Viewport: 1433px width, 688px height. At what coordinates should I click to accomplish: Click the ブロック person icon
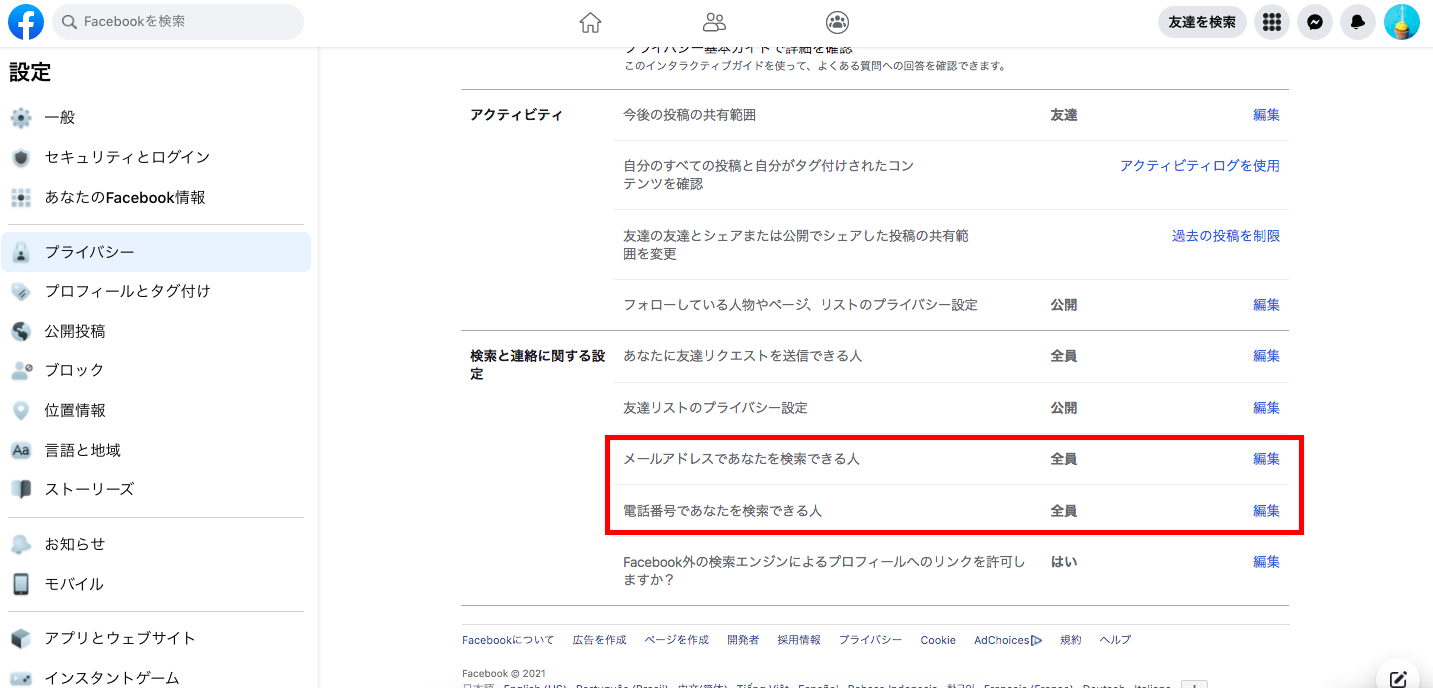(21, 370)
